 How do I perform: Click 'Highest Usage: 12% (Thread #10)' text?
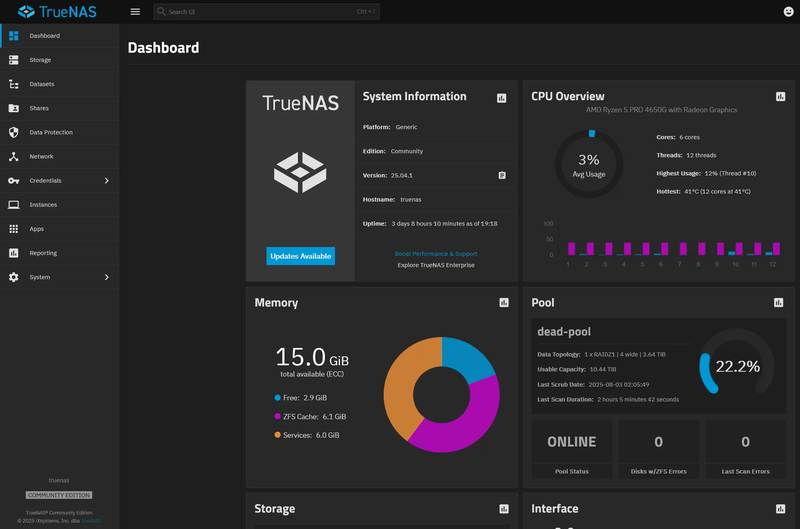pos(706,173)
